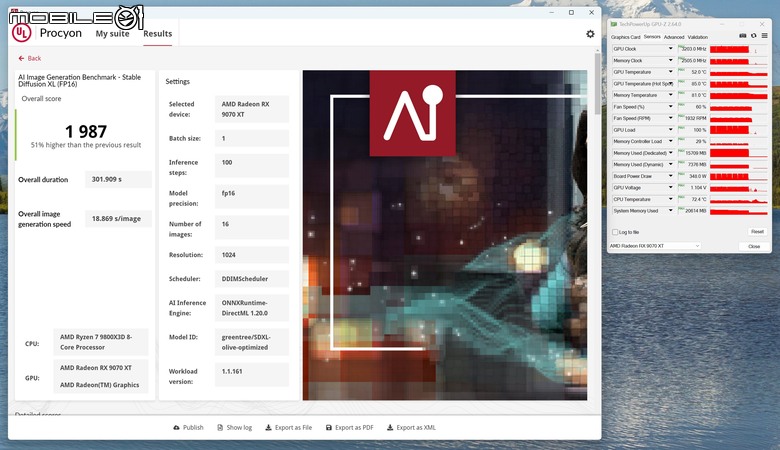Screen dimensions: 780x450
Task: Expand the CPU Temperature sensor dropdown
Action: (671, 199)
